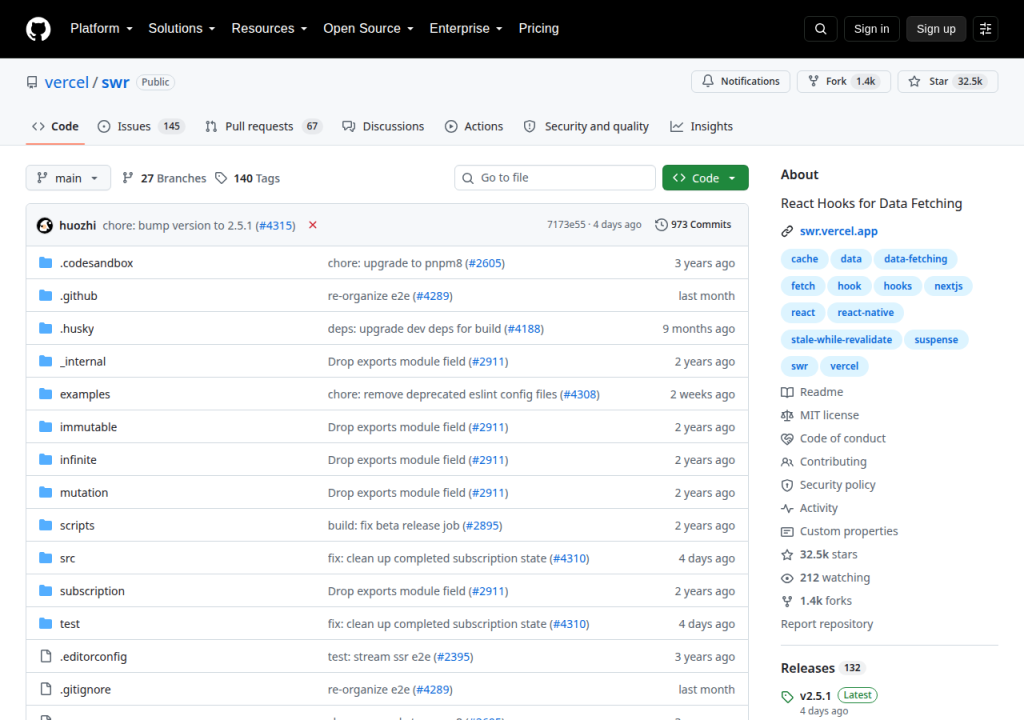
Task: Select the stale-while-revalidate topic tag
Action: click(x=841, y=340)
